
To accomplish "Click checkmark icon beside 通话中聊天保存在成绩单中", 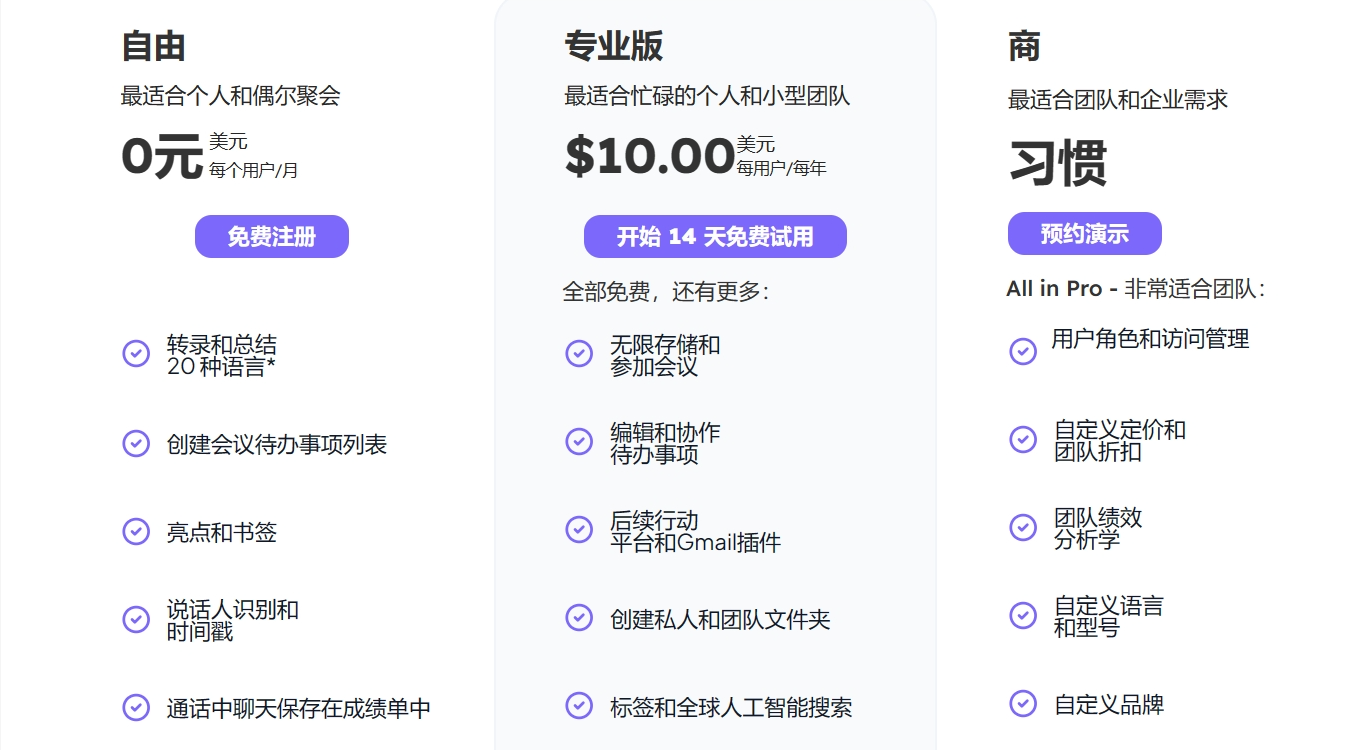I will 136,707.
